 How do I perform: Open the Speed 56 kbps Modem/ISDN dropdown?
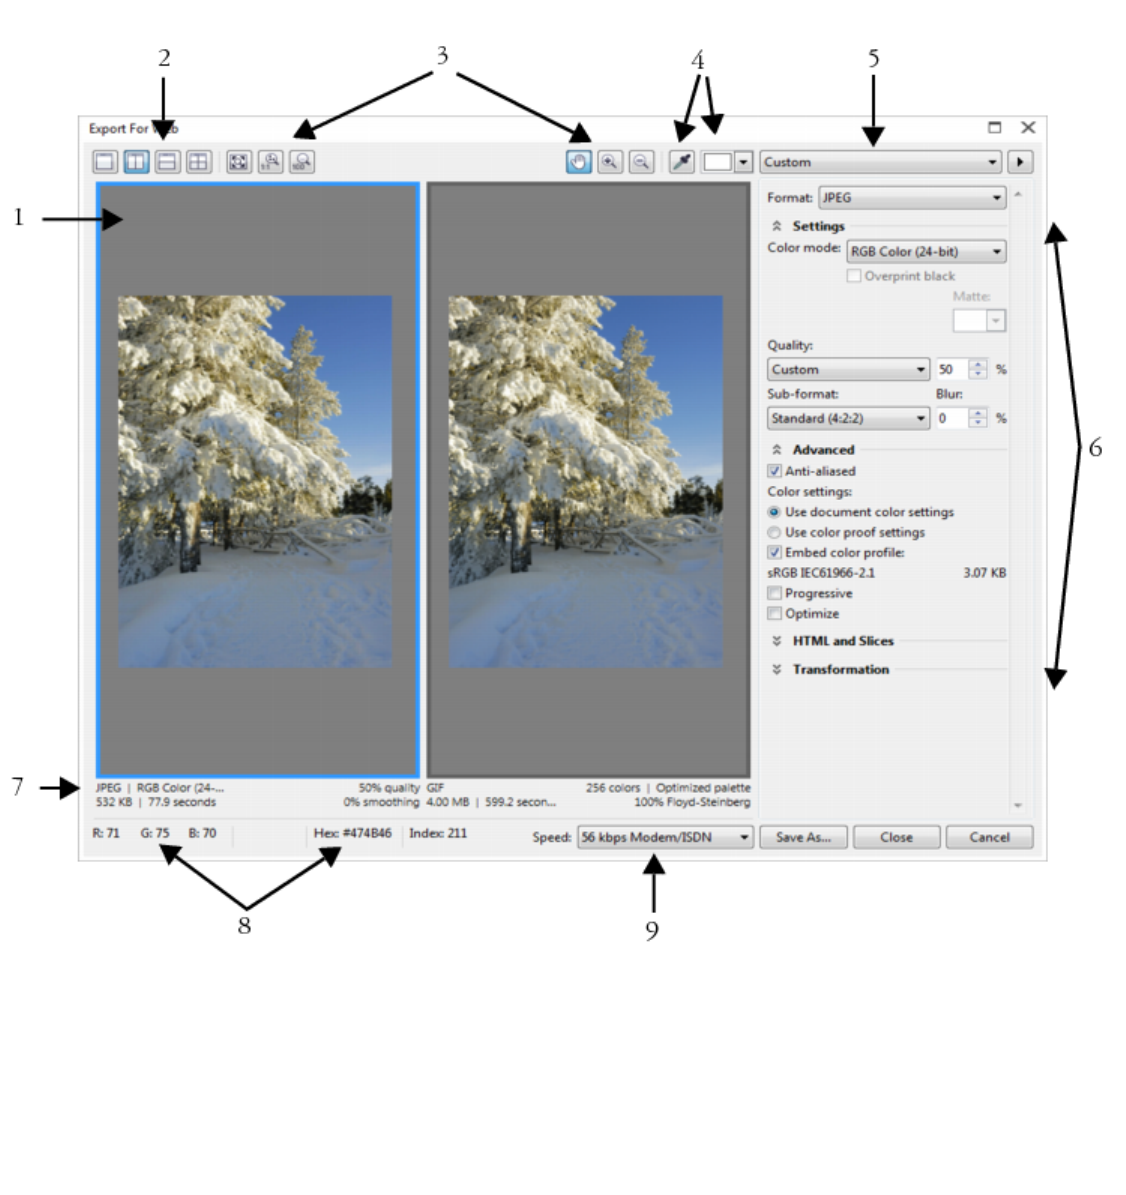[666, 837]
